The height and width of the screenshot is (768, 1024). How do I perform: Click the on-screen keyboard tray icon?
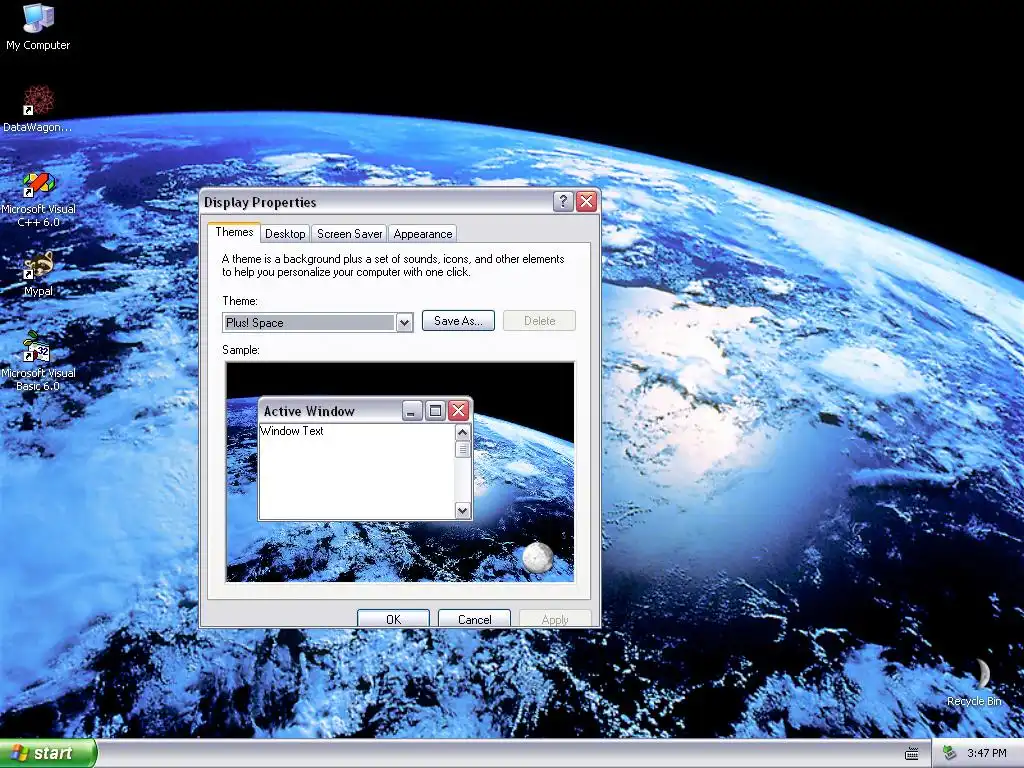tap(912, 754)
